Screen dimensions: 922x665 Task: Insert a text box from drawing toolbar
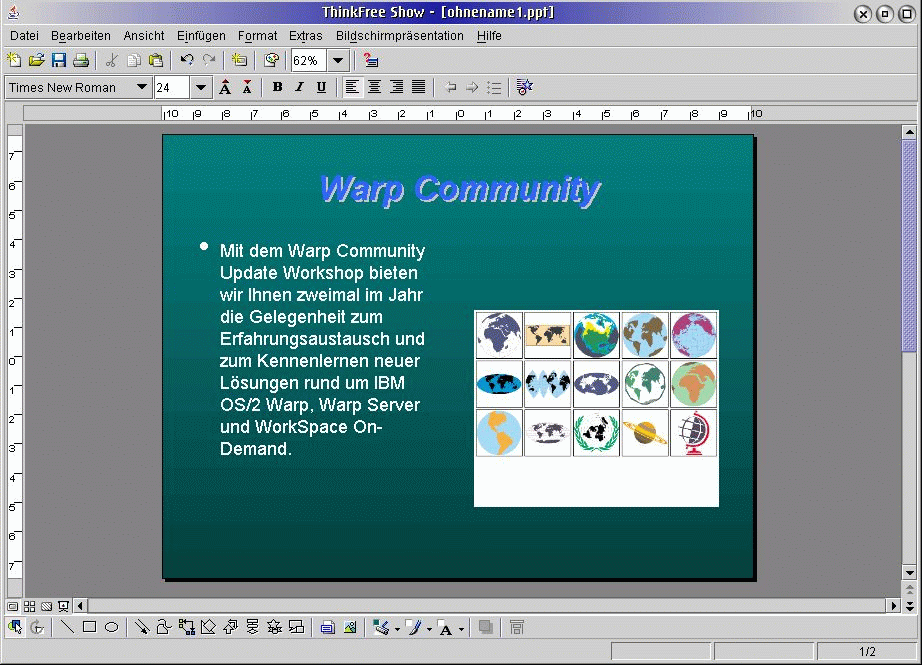click(x=328, y=627)
